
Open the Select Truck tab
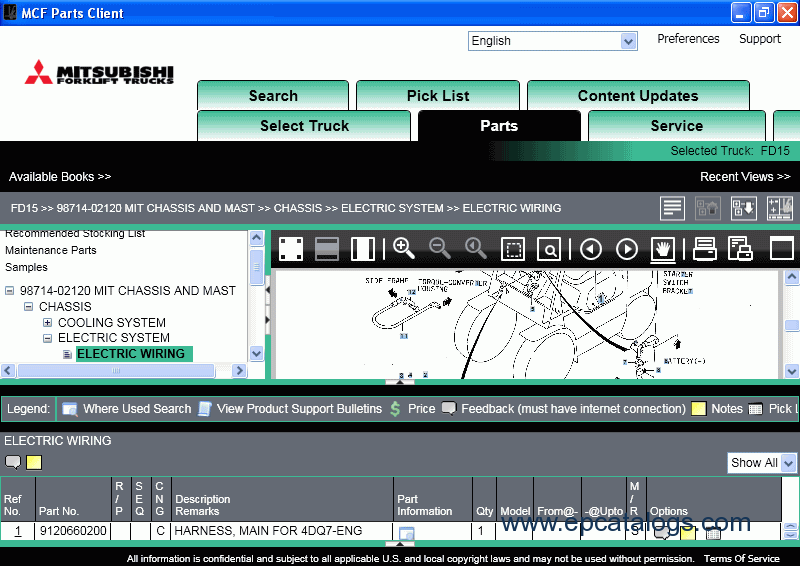pyautogui.click(x=304, y=126)
